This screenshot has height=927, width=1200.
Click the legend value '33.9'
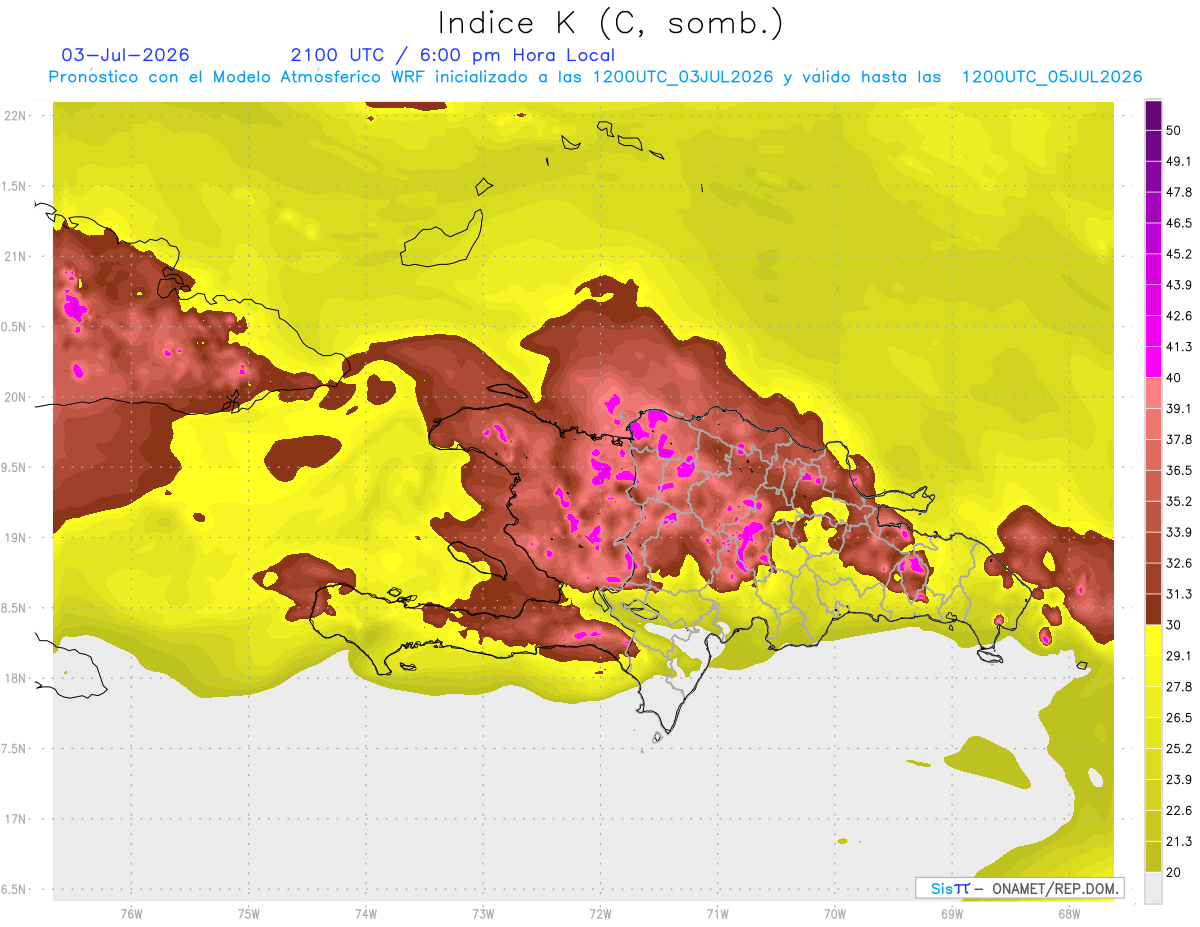(x=1179, y=532)
